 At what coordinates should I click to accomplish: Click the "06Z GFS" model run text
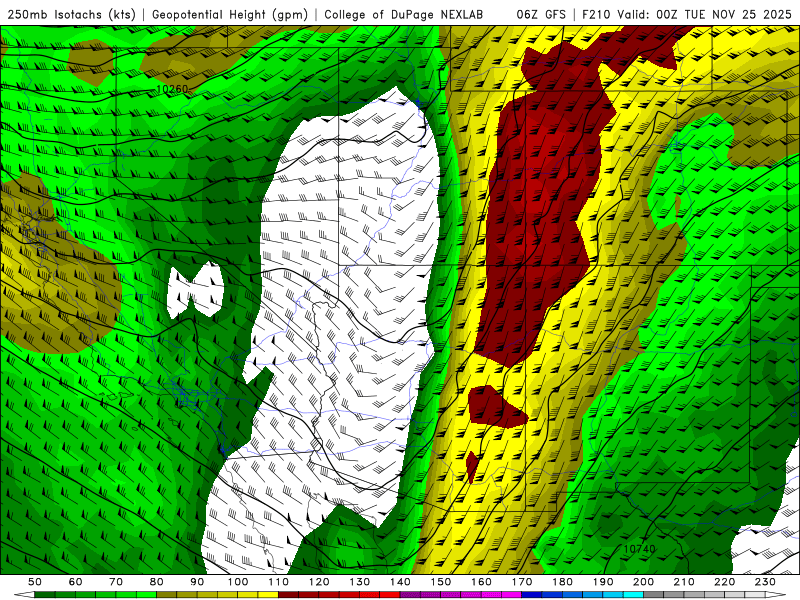tap(541, 14)
